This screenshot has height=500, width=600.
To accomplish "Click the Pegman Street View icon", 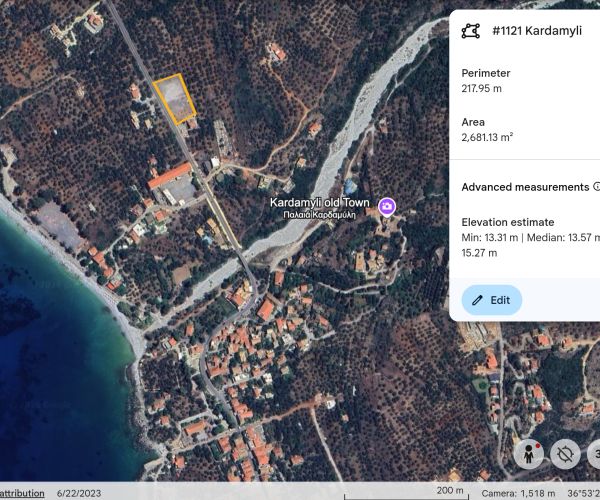I will (x=528, y=453).
